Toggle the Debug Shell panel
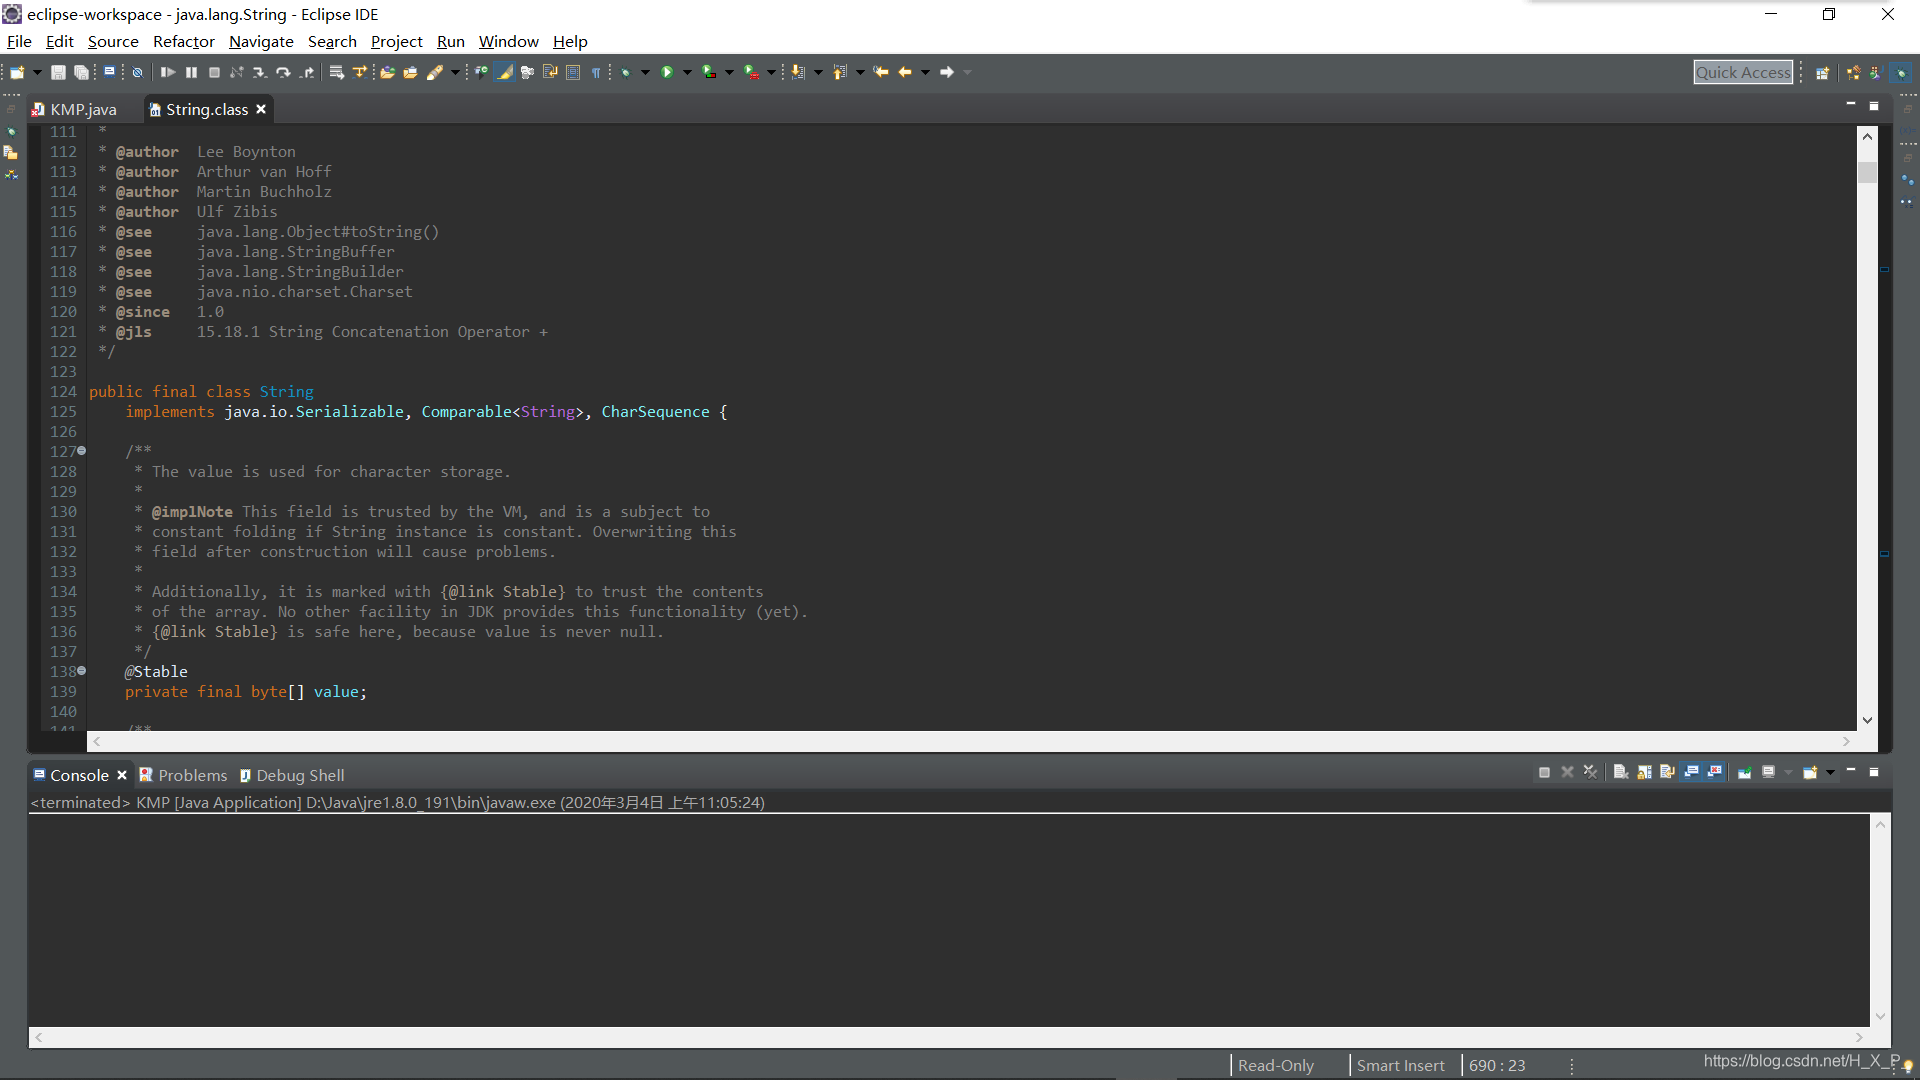1920x1080 pixels. pyautogui.click(x=301, y=774)
